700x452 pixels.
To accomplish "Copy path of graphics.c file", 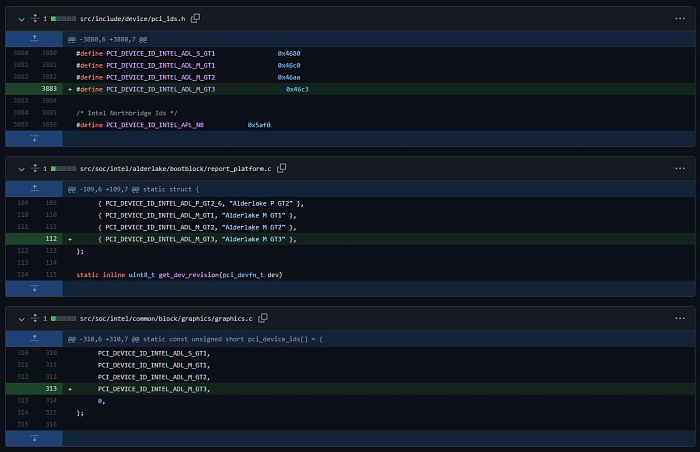I will [x=263, y=318].
